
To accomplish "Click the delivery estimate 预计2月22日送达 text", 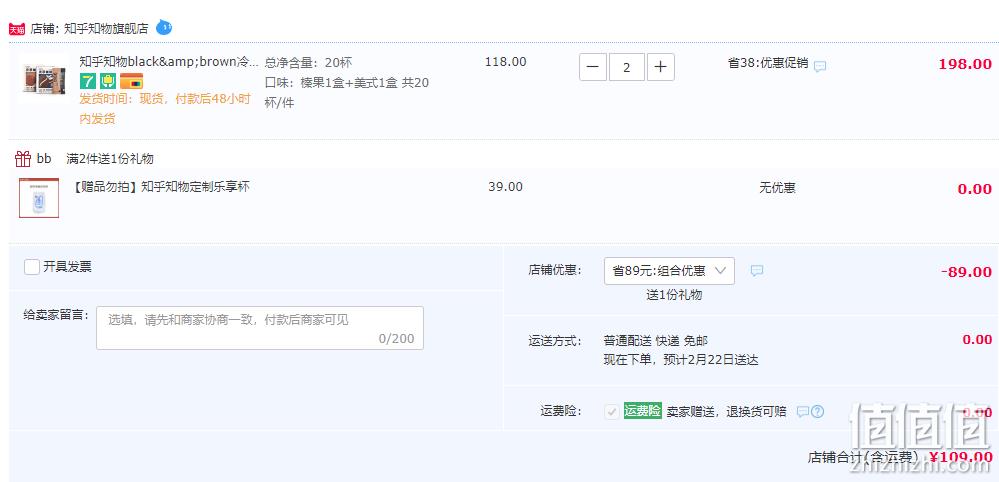I will [711, 360].
